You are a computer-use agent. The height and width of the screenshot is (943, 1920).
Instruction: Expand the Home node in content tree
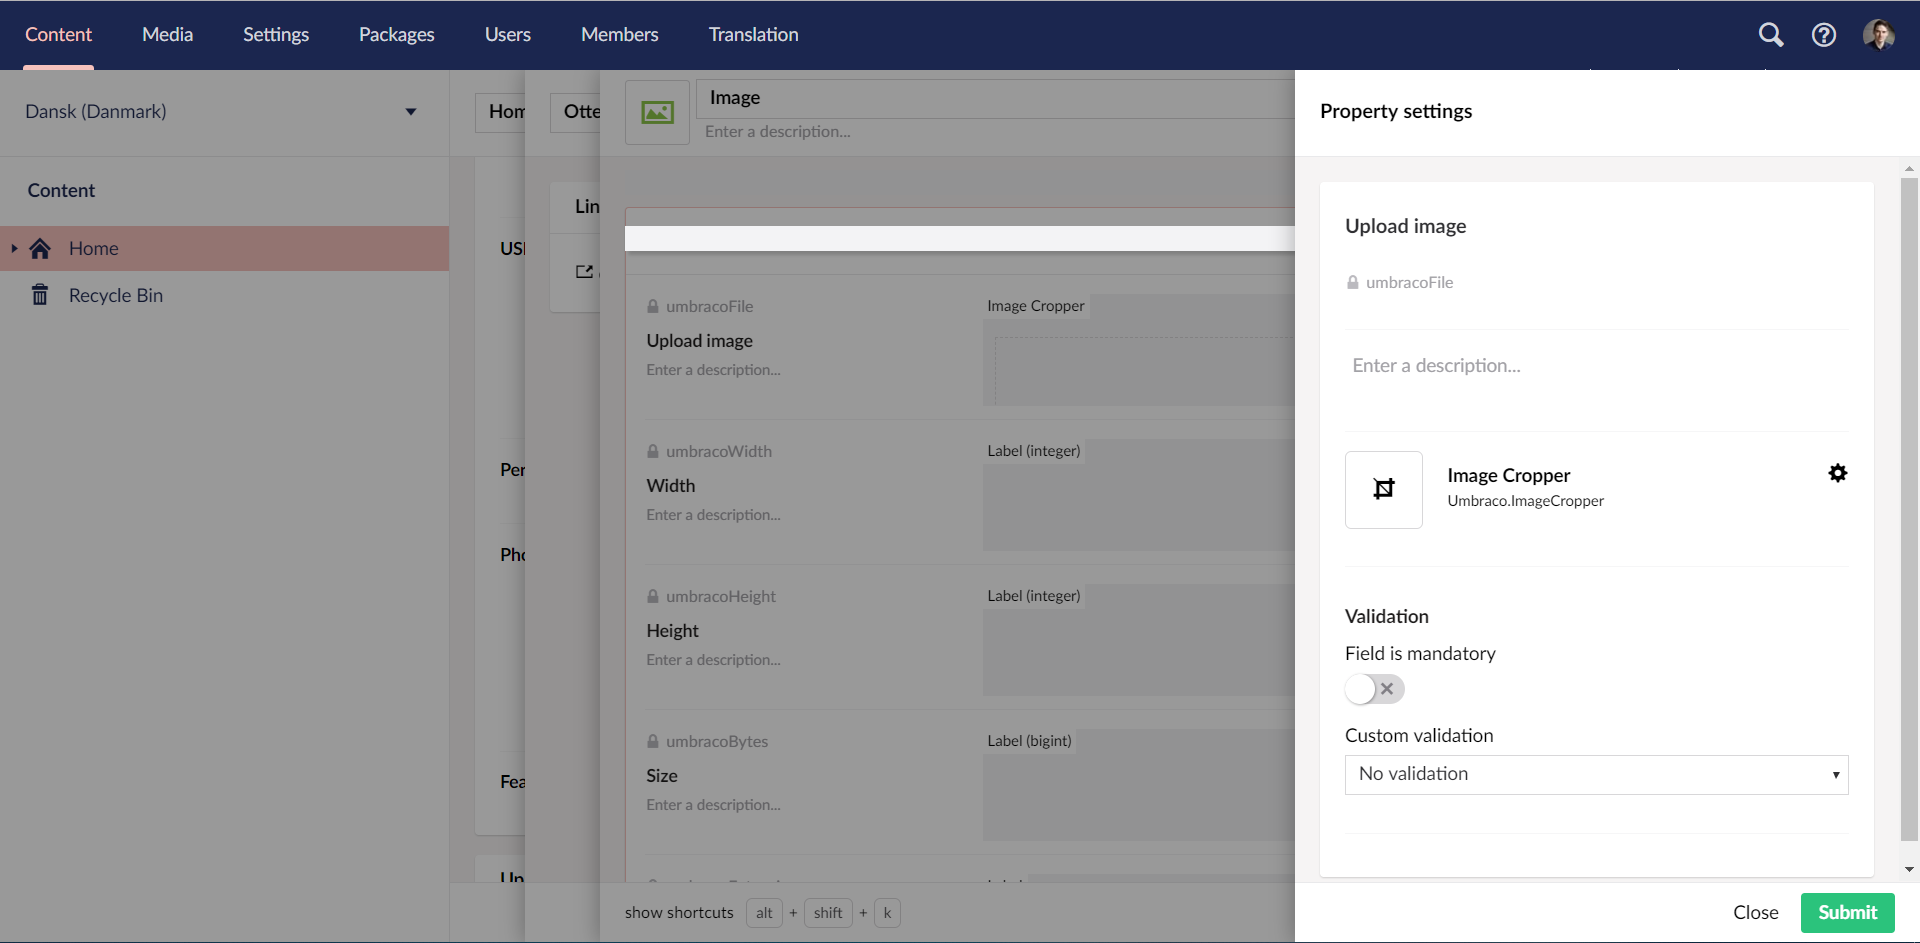[14, 248]
